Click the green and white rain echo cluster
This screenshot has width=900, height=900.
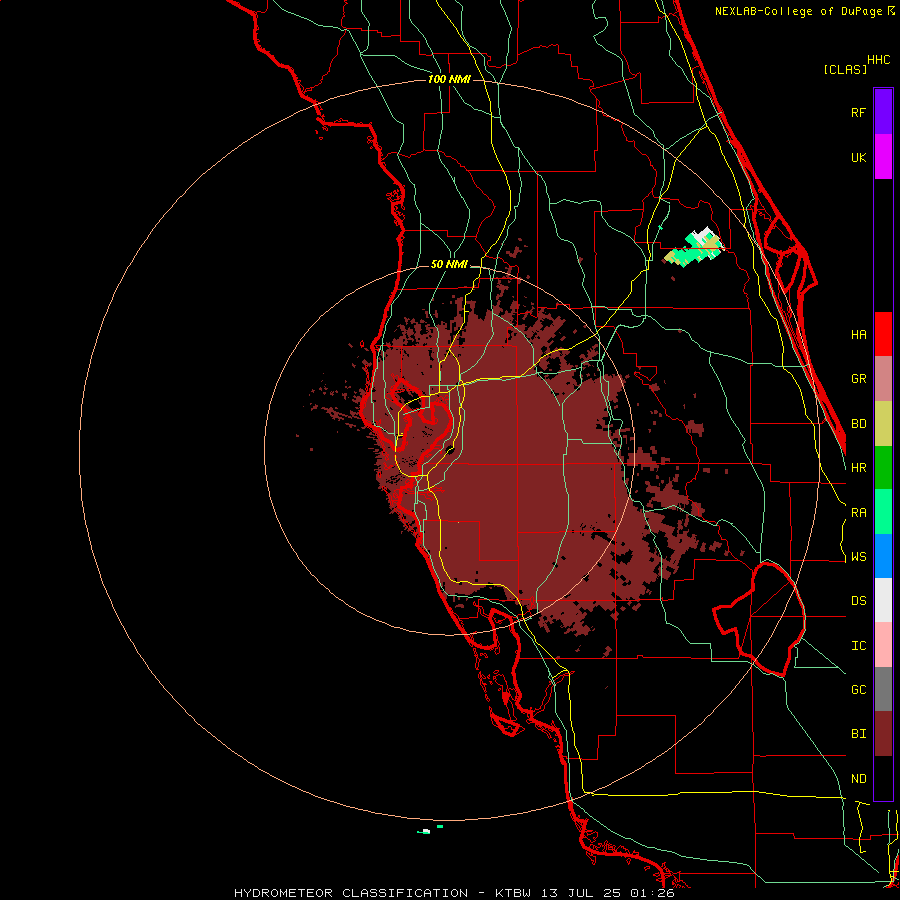tap(696, 248)
